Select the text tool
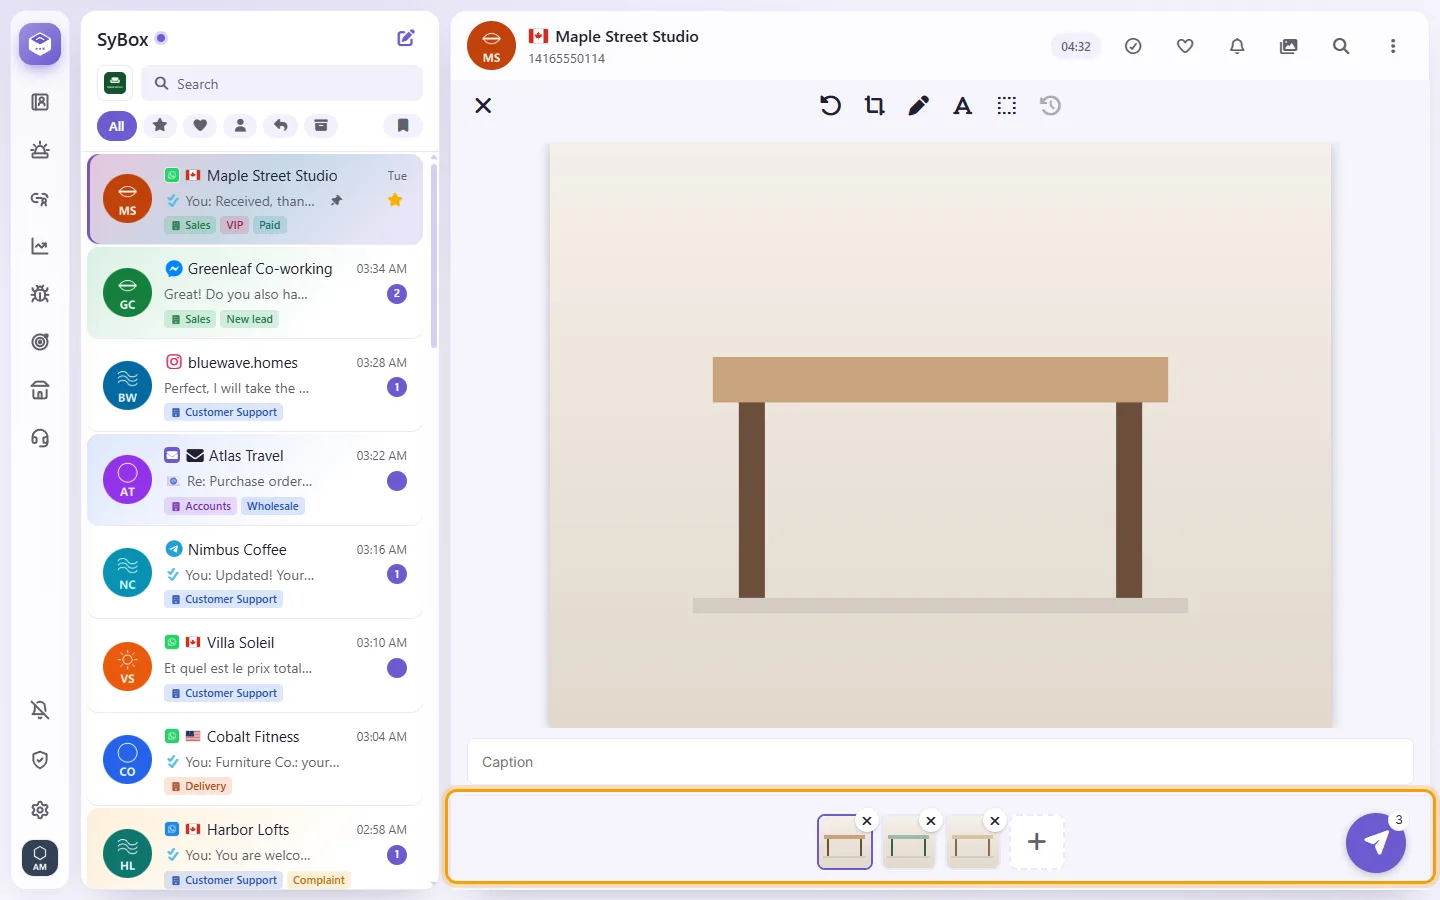Image resolution: width=1440 pixels, height=900 pixels. click(962, 106)
